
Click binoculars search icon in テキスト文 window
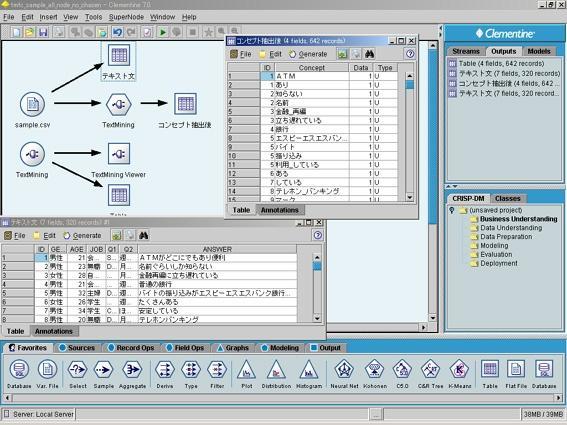tap(144, 236)
